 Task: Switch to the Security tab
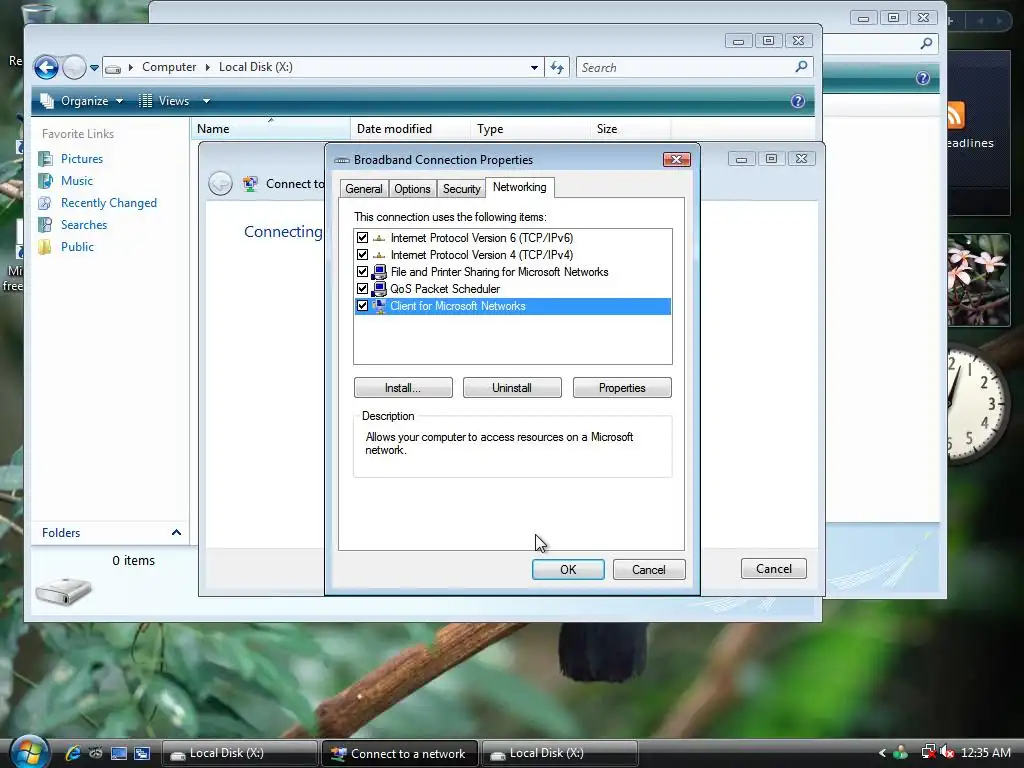click(x=461, y=189)
